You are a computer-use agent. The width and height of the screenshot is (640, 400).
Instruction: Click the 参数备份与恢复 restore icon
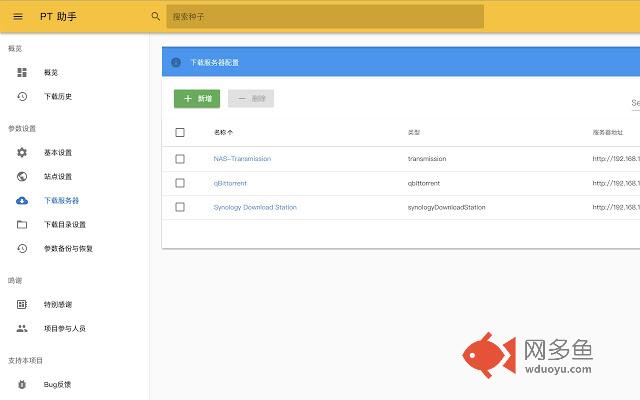22,249
